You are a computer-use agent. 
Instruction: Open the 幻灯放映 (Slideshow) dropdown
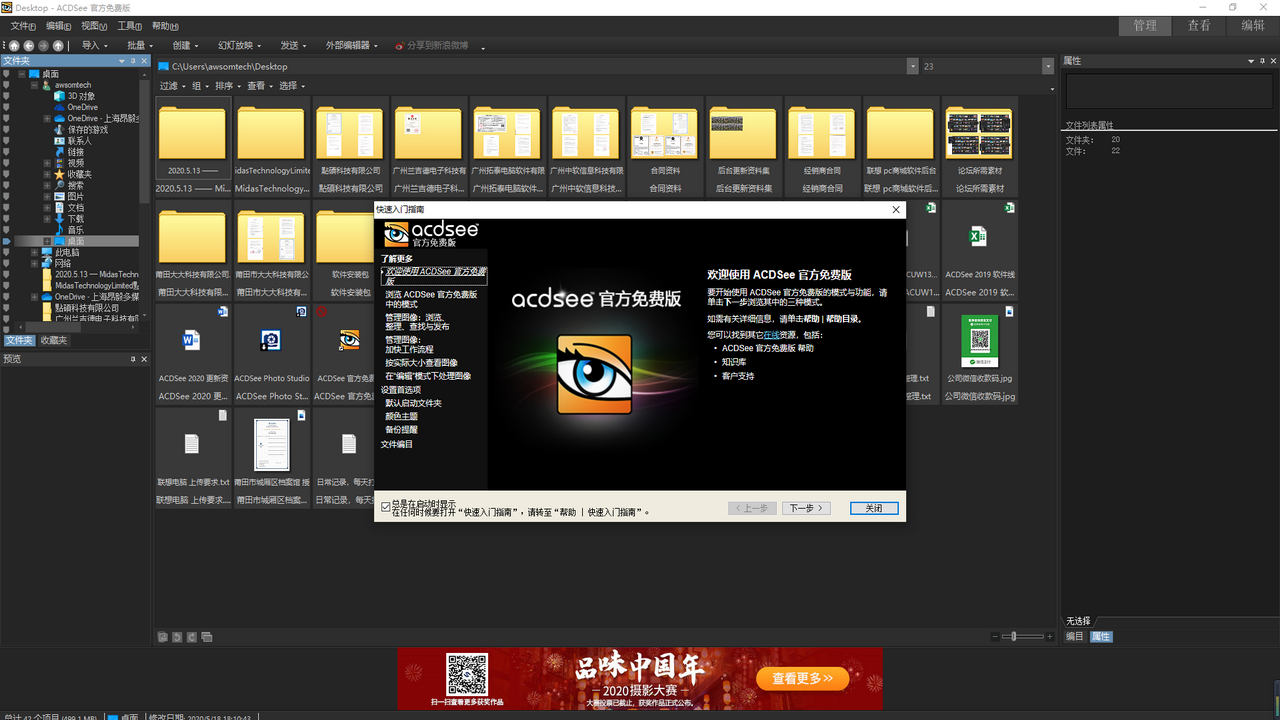tap(239, 46)
